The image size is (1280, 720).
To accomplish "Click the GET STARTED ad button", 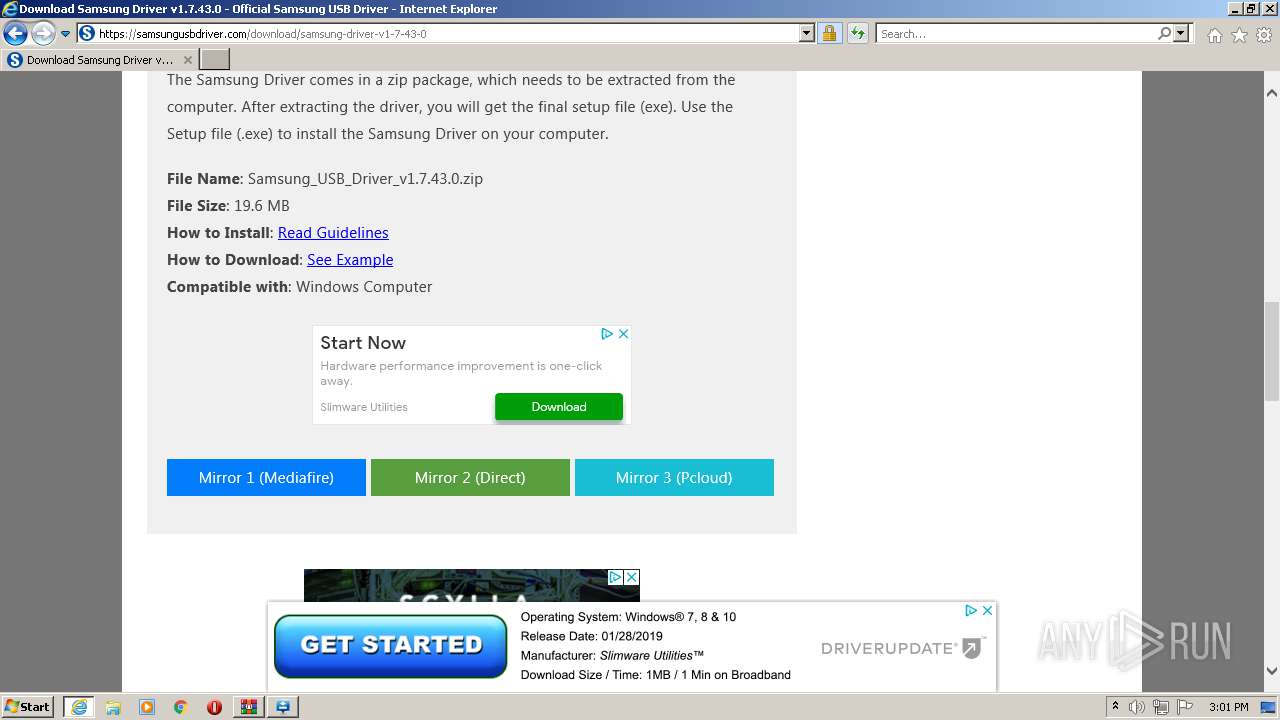I will click(391, 646).
